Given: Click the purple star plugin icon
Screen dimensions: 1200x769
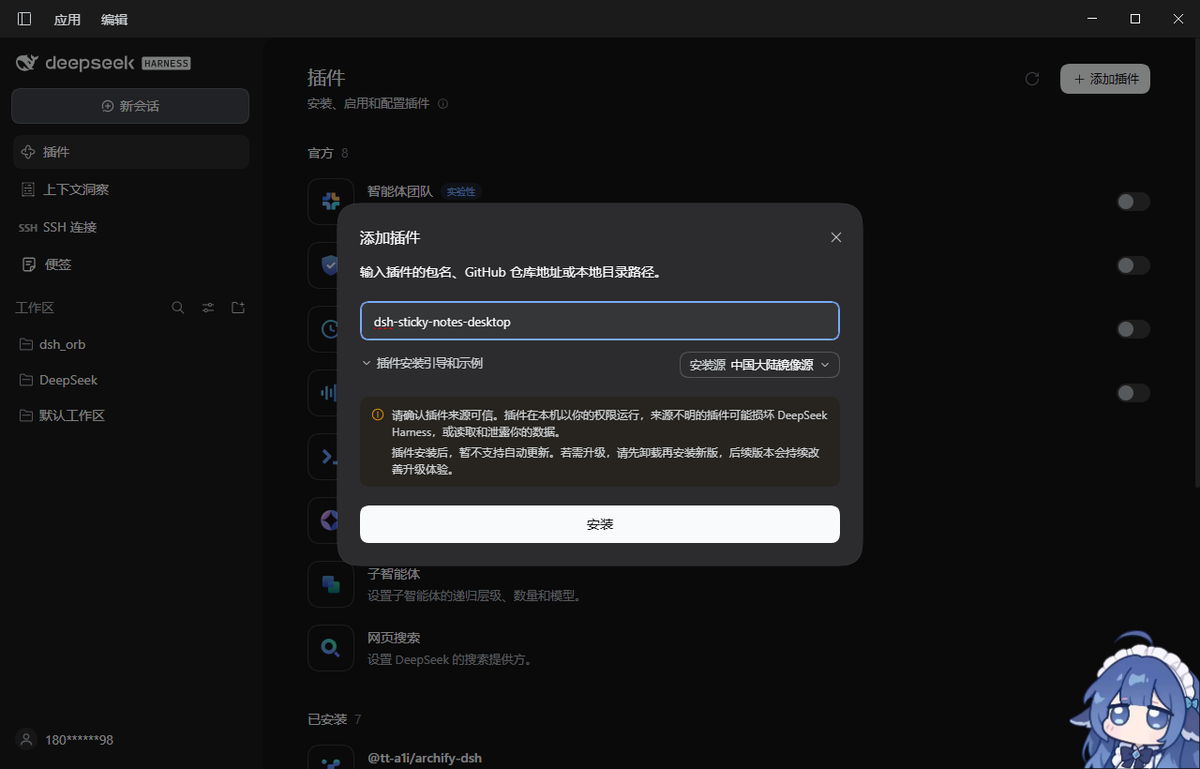Looking at the screenshot, I should coord(324,520).
